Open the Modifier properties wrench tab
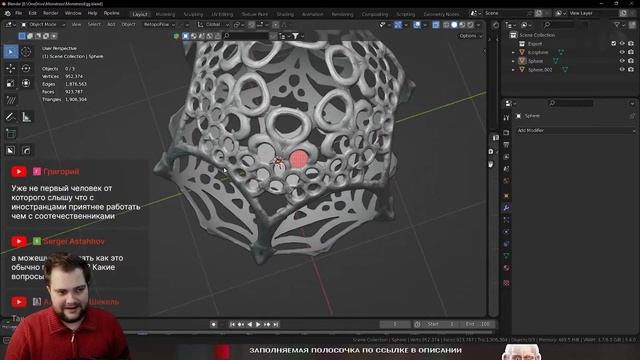The height and width of the screenshot is (360, 640). point(507,207)
